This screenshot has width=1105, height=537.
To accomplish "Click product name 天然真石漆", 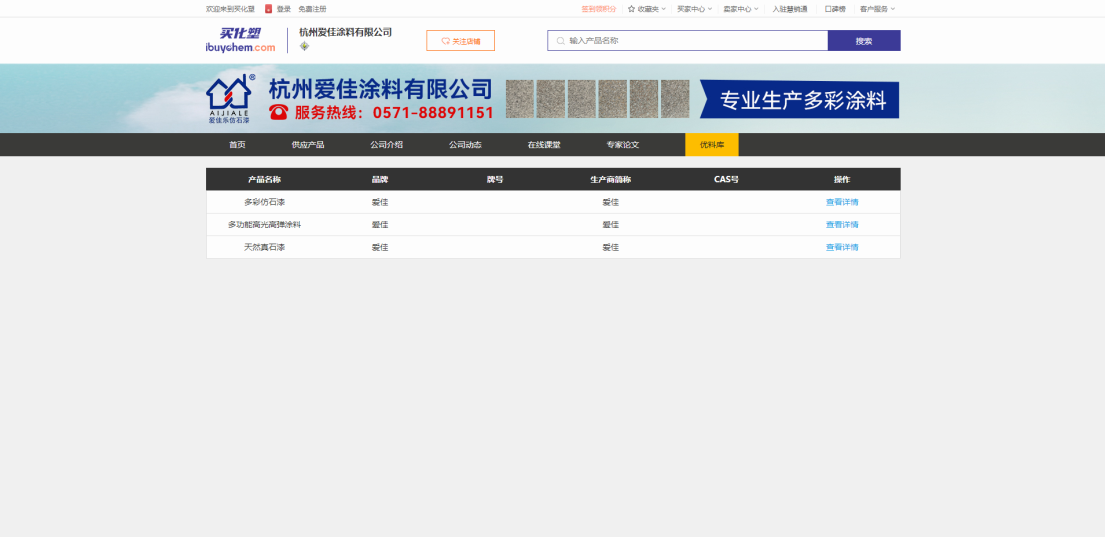I will coord(264,247).
